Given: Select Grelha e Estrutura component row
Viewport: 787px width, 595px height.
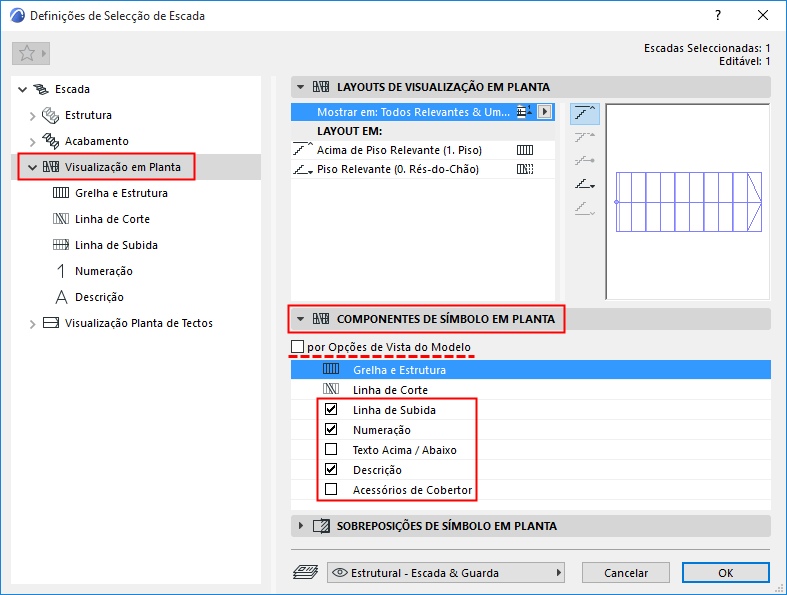Looking at the screenshot, I should click(x=531, y=370).
